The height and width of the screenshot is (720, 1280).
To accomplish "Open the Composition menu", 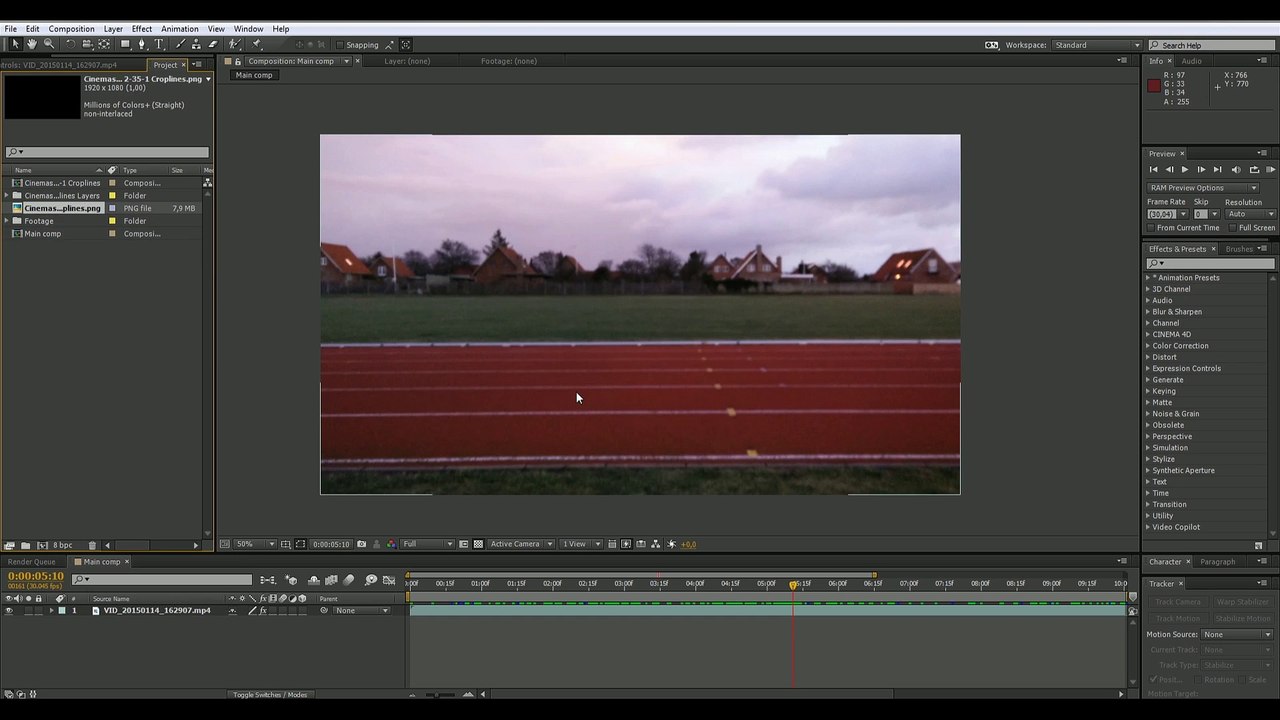I will (72, 29).
